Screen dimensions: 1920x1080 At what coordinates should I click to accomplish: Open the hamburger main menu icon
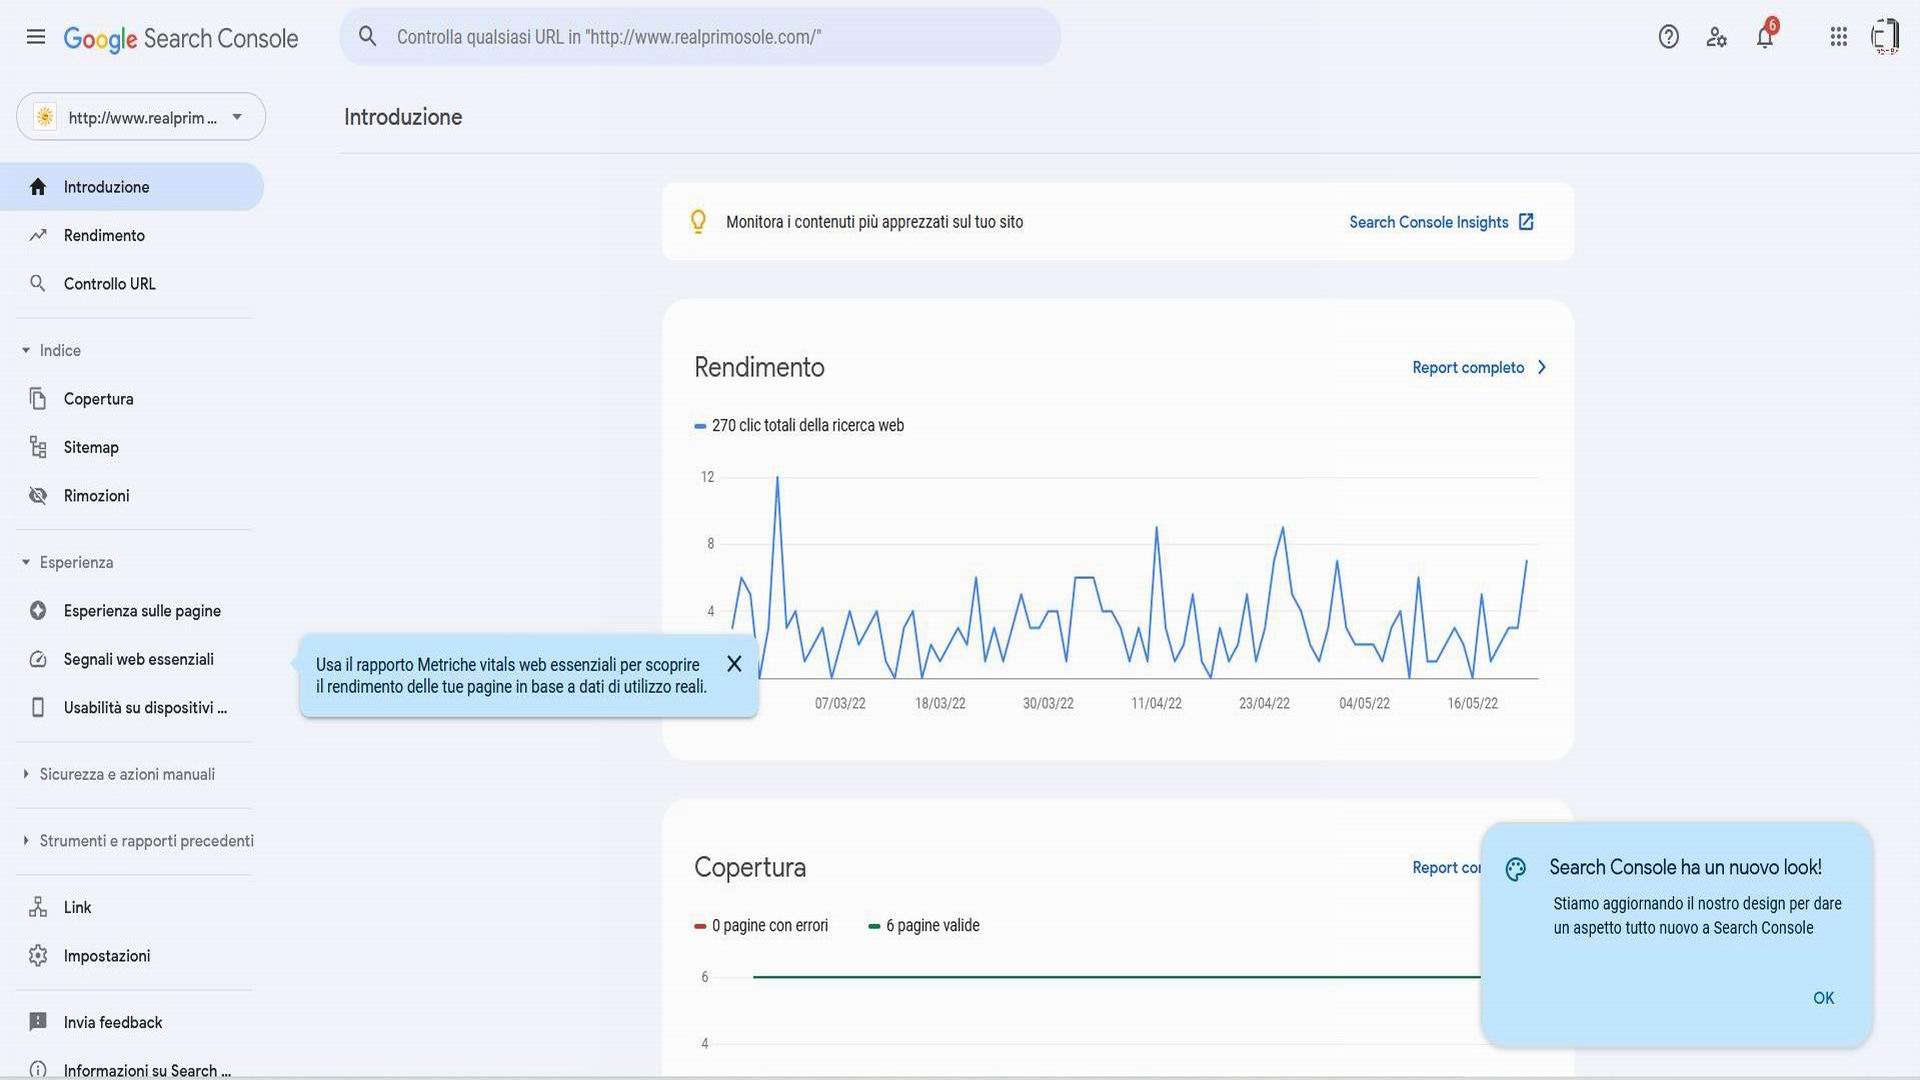36,37
